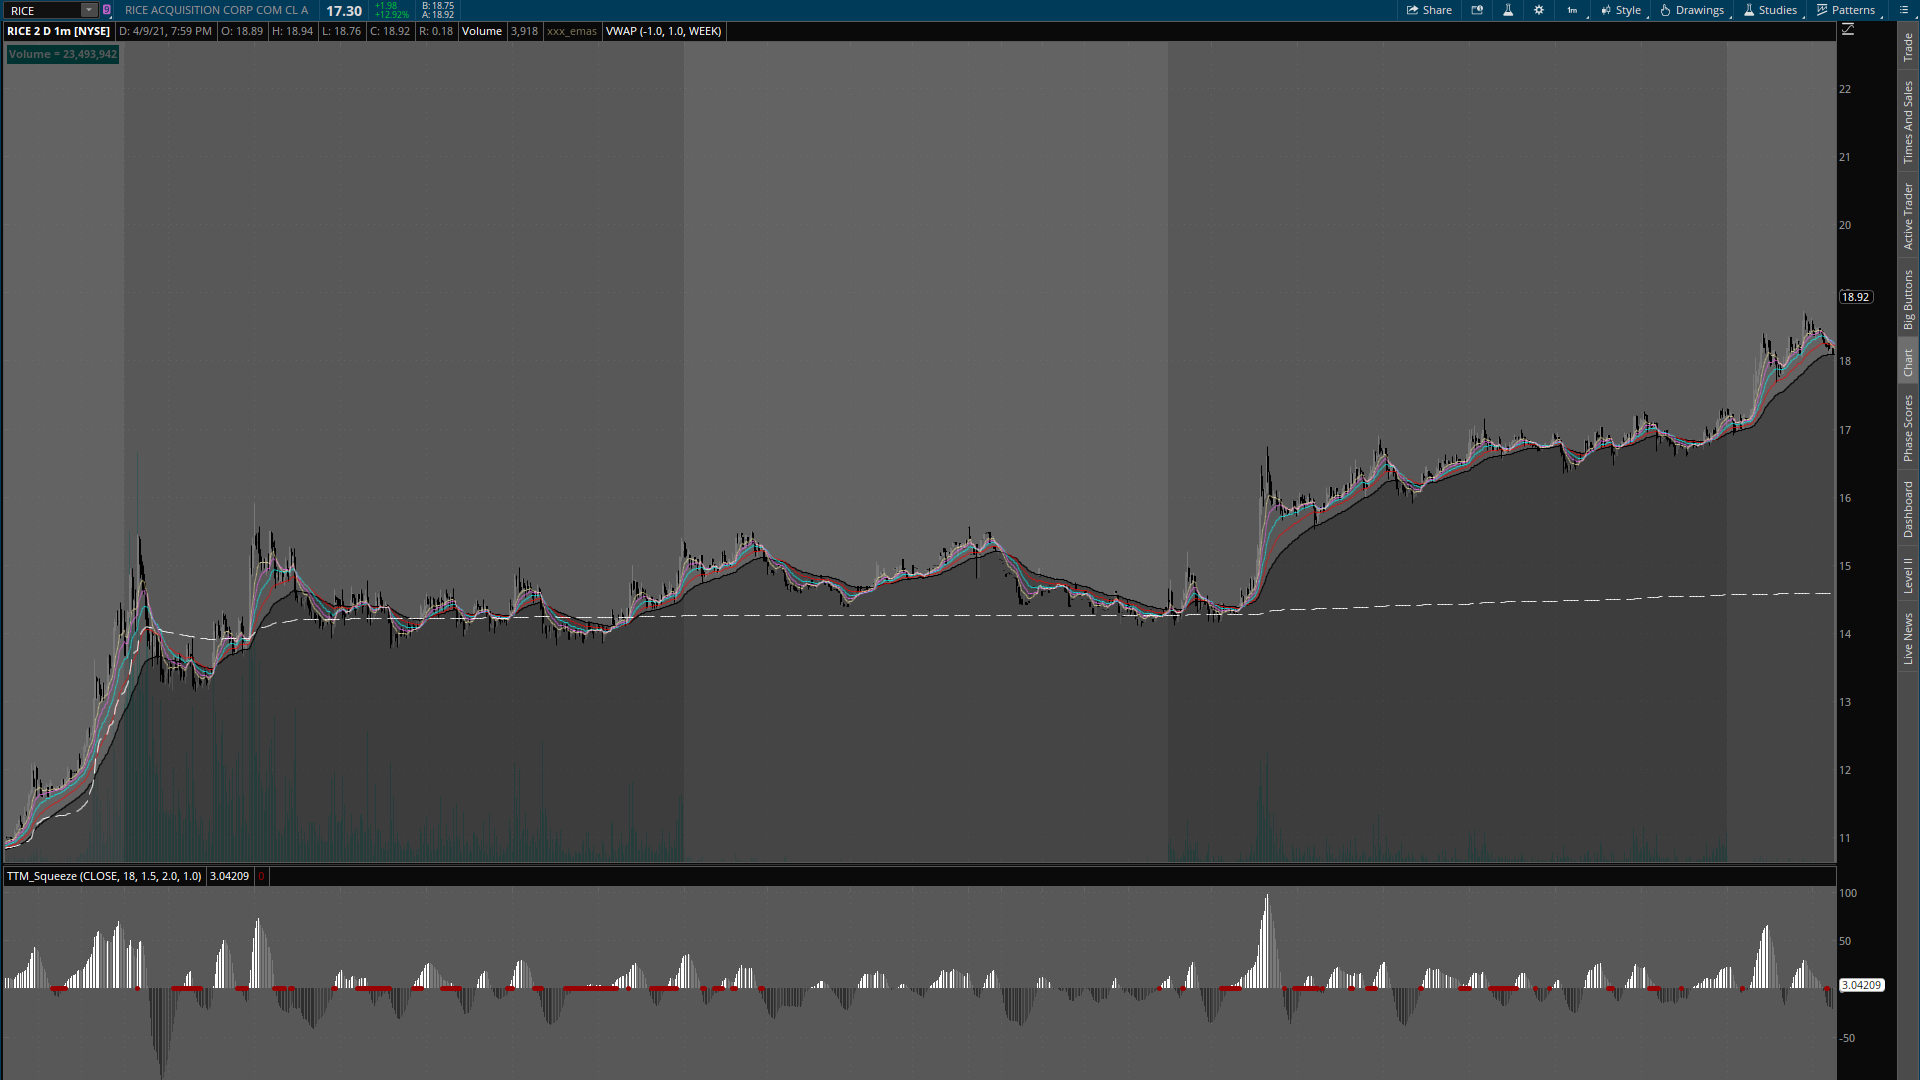1920x1080 pixels.
Task: Open the Level II sidebar tab
Action: pos(1908,575)
